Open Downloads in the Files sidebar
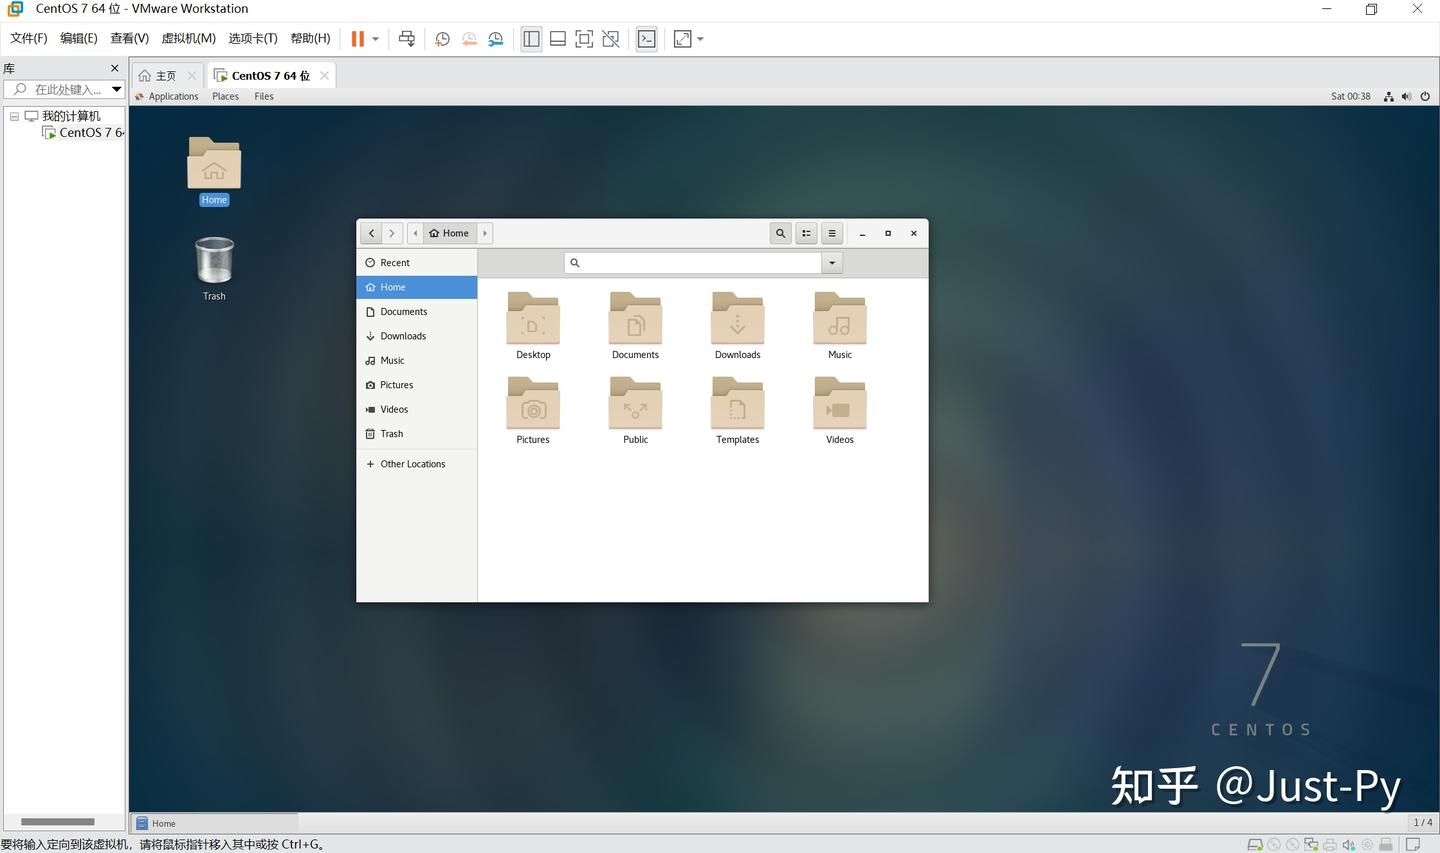The height and width of the screenshot is (853, 1440). (x=417, y=336)
